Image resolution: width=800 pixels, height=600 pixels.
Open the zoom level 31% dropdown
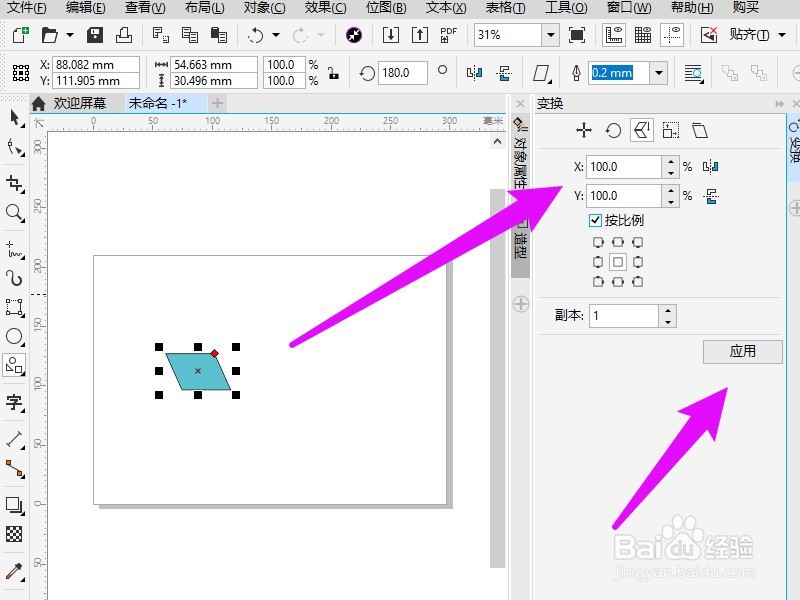(x=551, y=35)
